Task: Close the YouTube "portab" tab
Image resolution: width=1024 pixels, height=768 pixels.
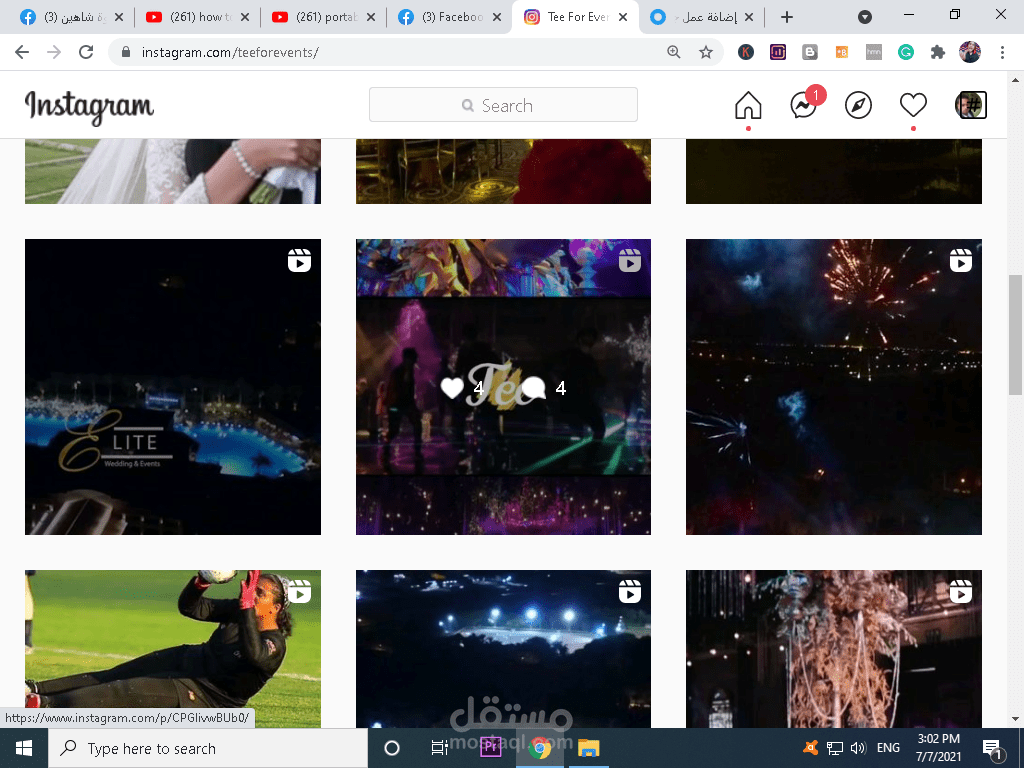Action: click(x=371, y=17)
